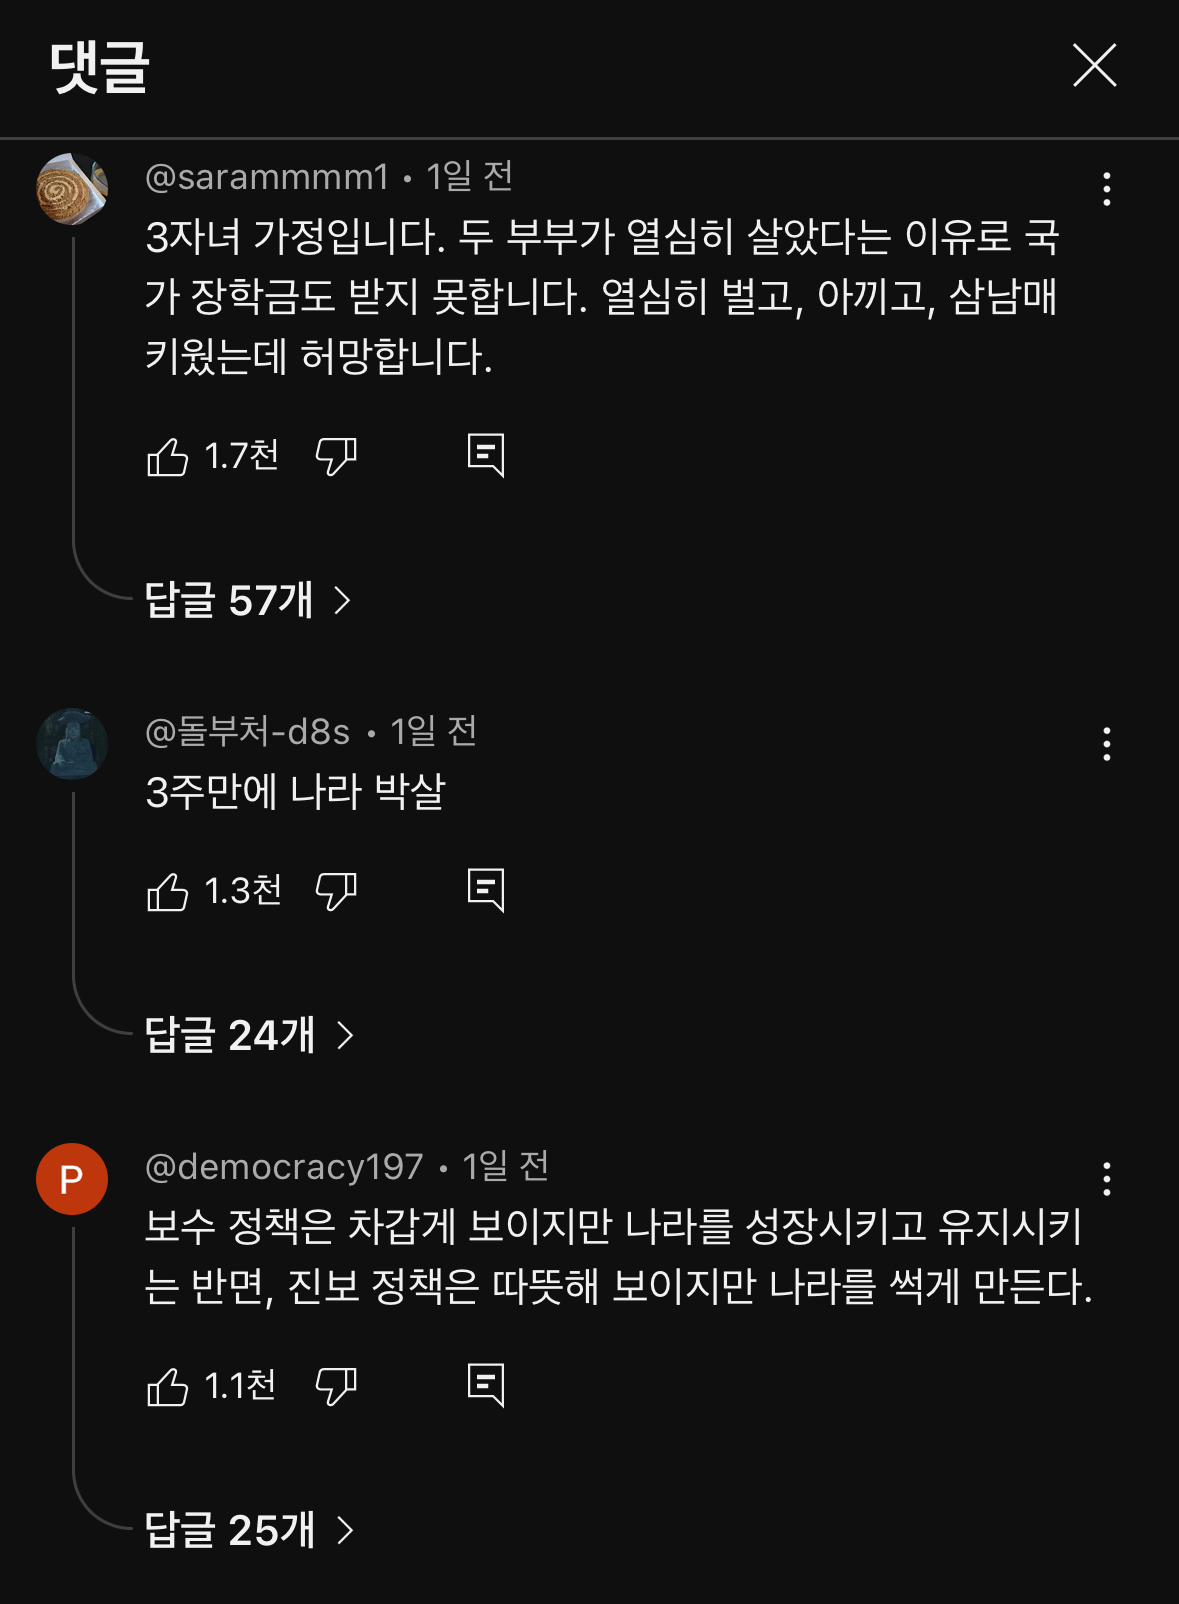Close the 댓글 comments panel
This screenshot has width=1179, height=1604.
(1094, 66)
